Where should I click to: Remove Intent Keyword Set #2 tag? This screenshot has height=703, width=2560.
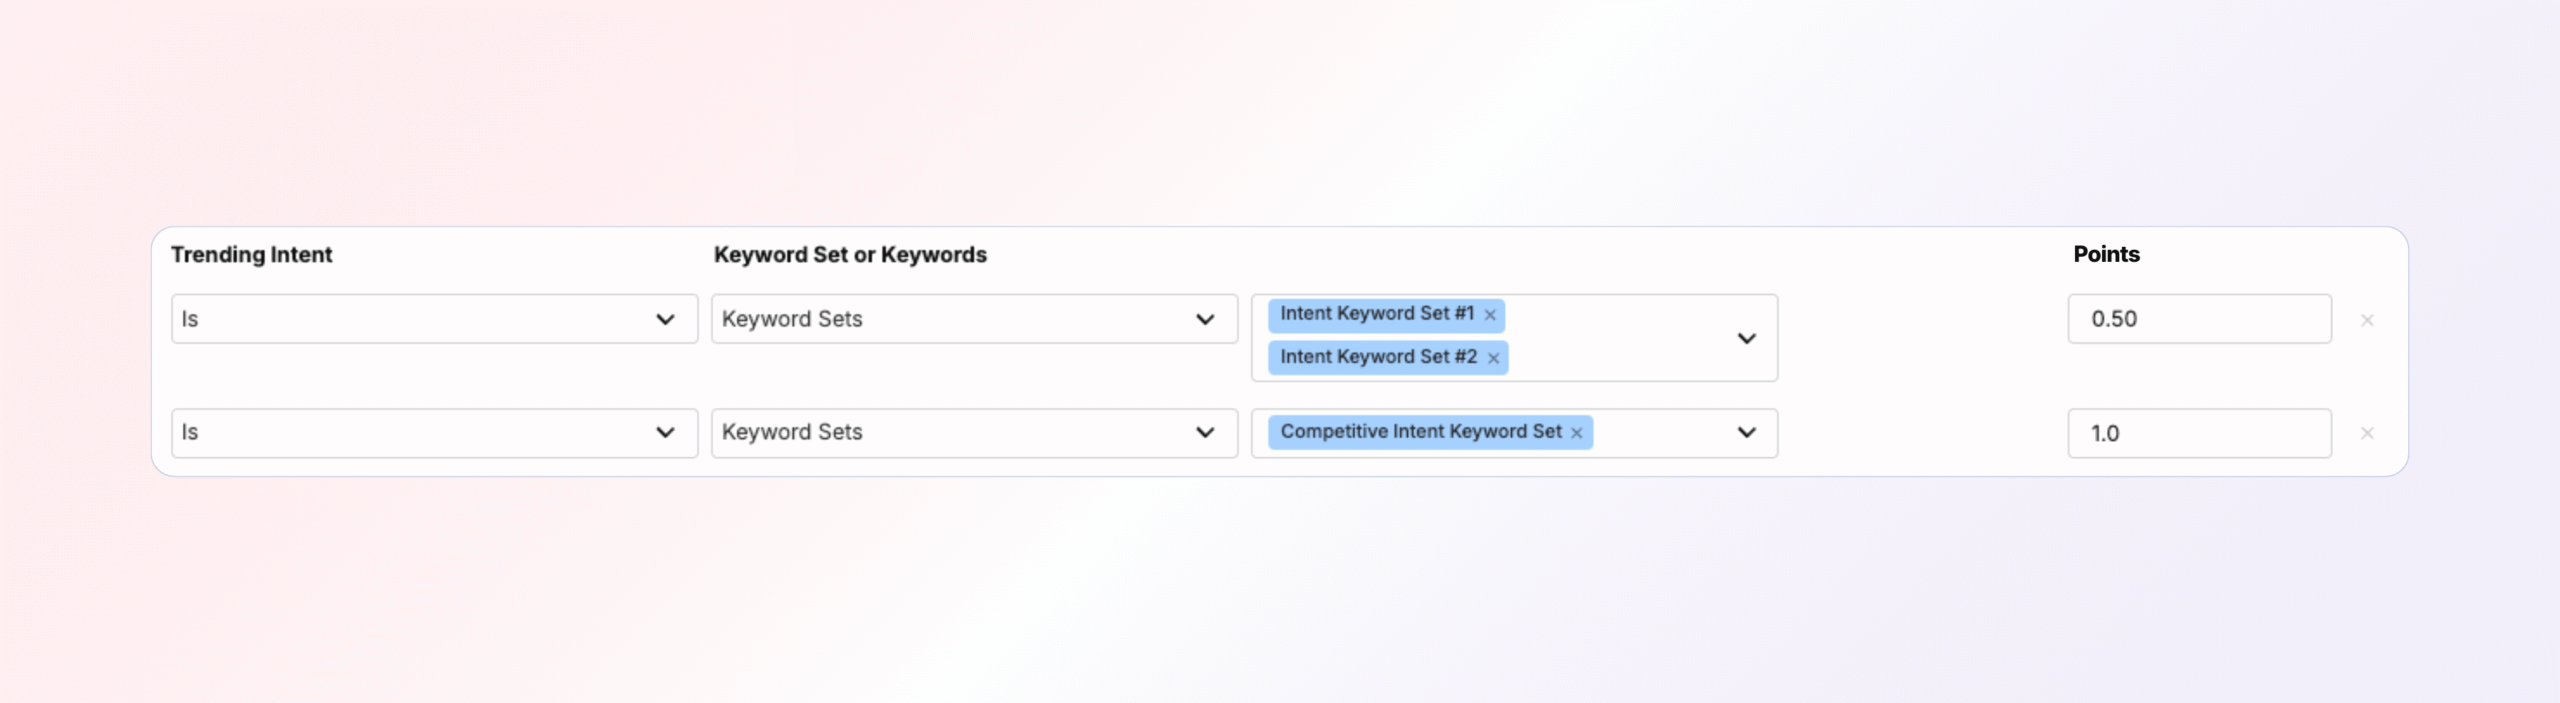click(x=1493, y=358)
